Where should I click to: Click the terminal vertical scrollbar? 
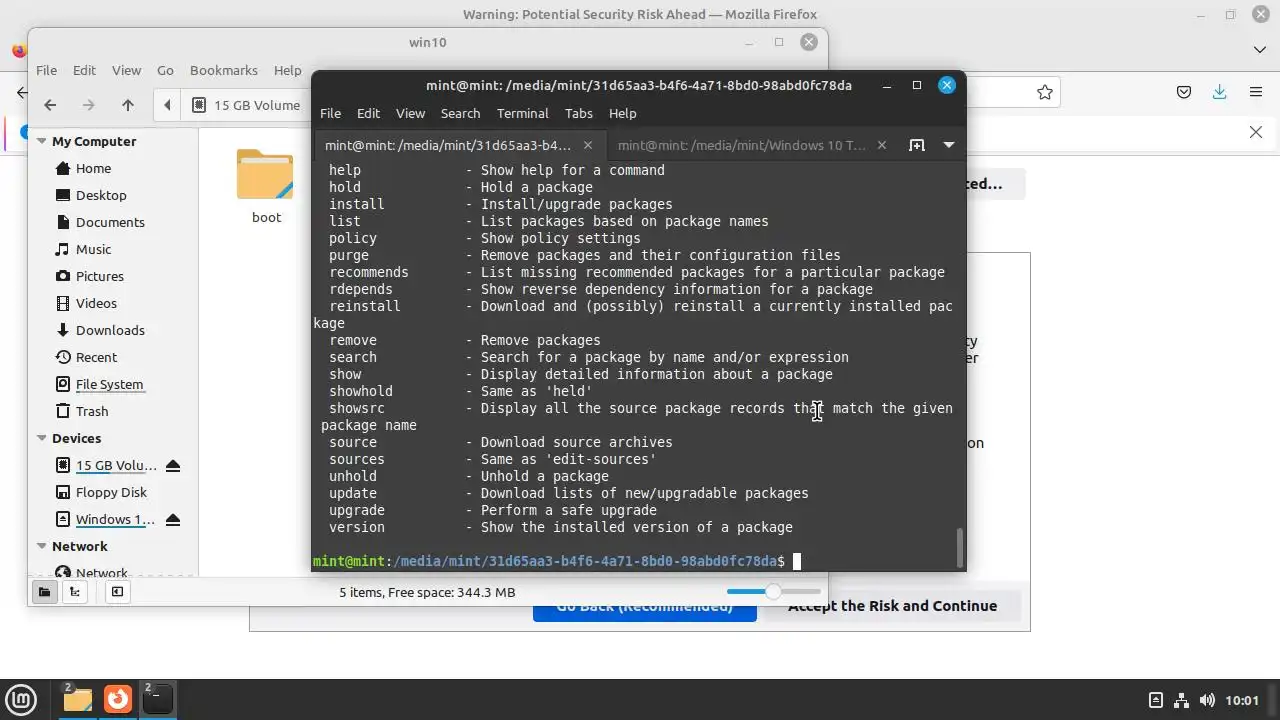tap(960, 546)
